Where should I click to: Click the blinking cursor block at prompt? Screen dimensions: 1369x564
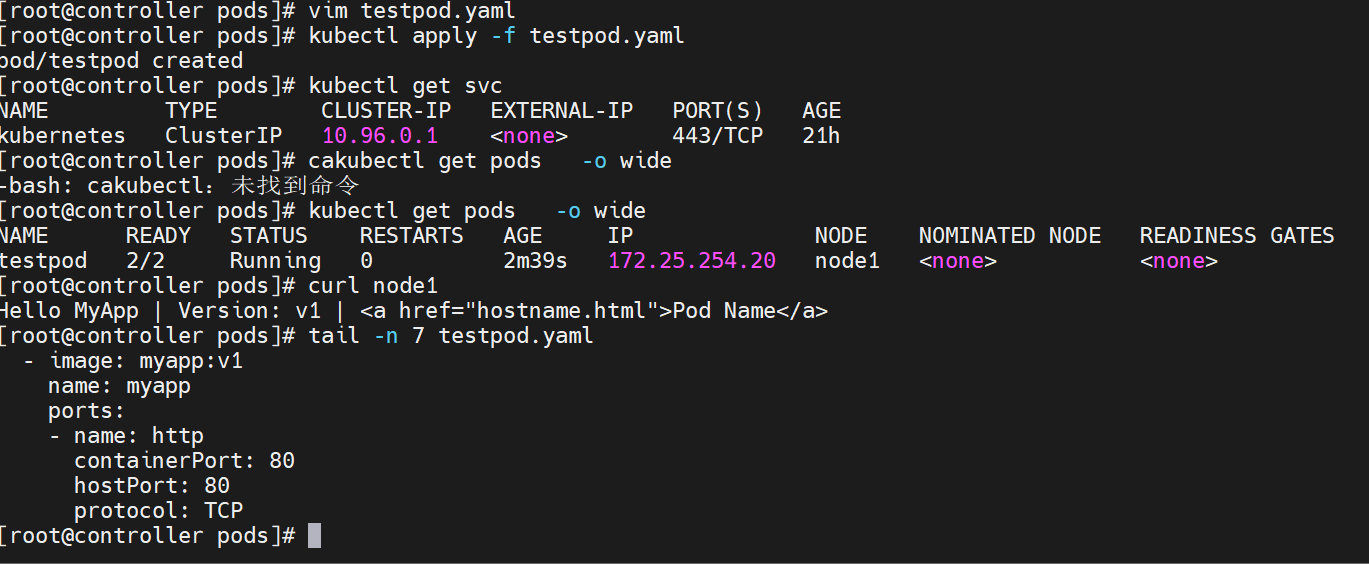pos(314,535)
